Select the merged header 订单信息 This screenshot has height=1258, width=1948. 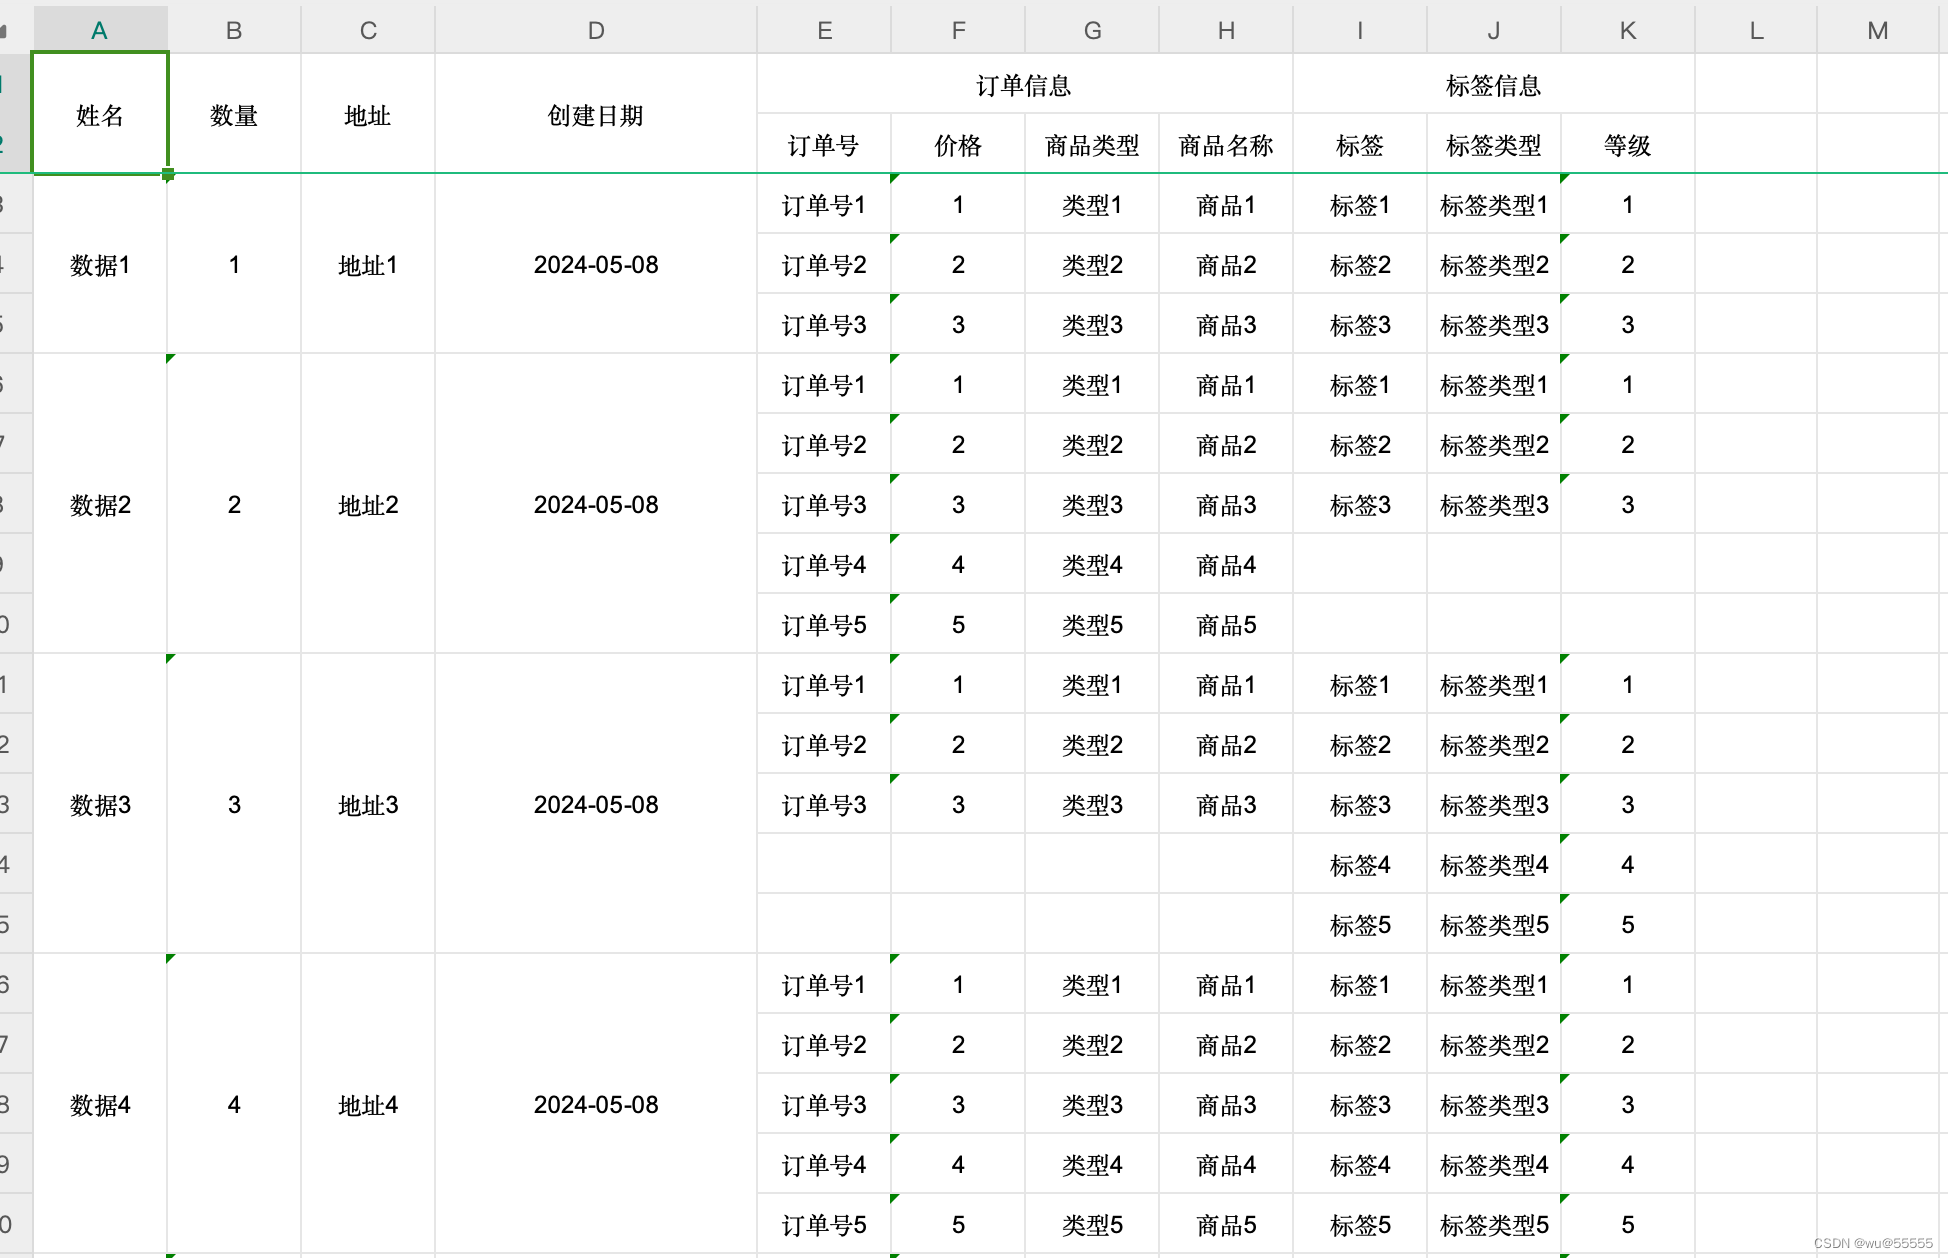click(1024, 84)
